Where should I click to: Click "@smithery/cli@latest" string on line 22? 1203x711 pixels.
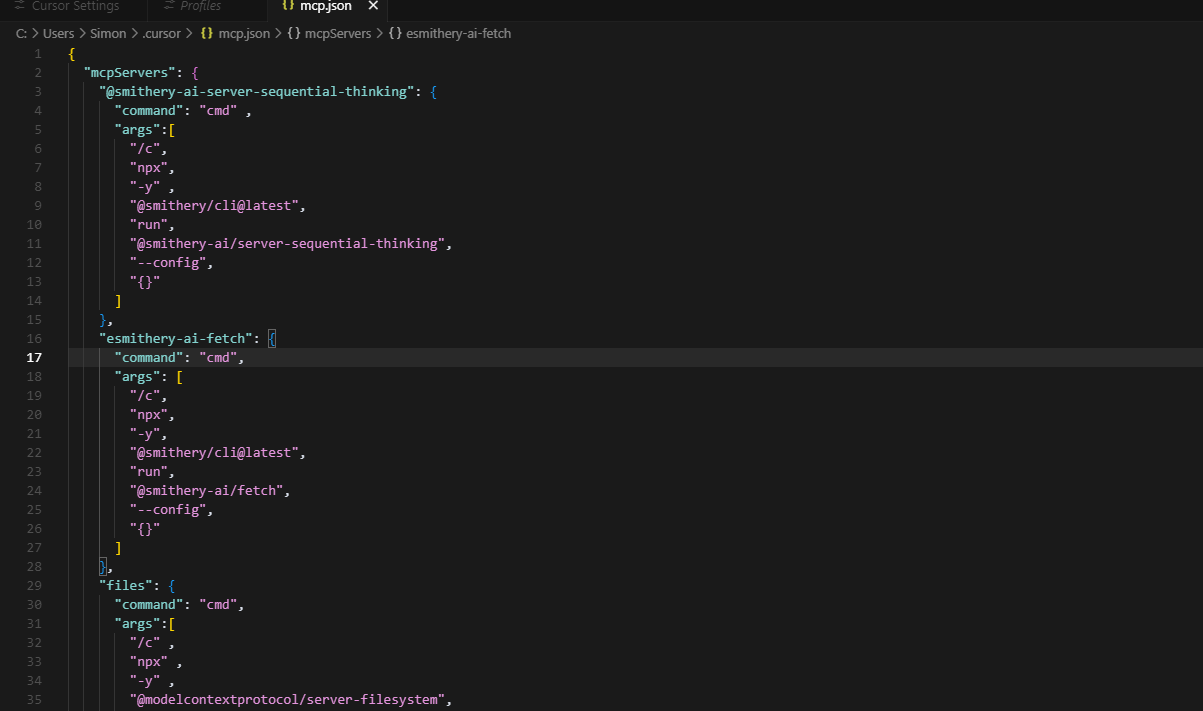click(215, 452)
